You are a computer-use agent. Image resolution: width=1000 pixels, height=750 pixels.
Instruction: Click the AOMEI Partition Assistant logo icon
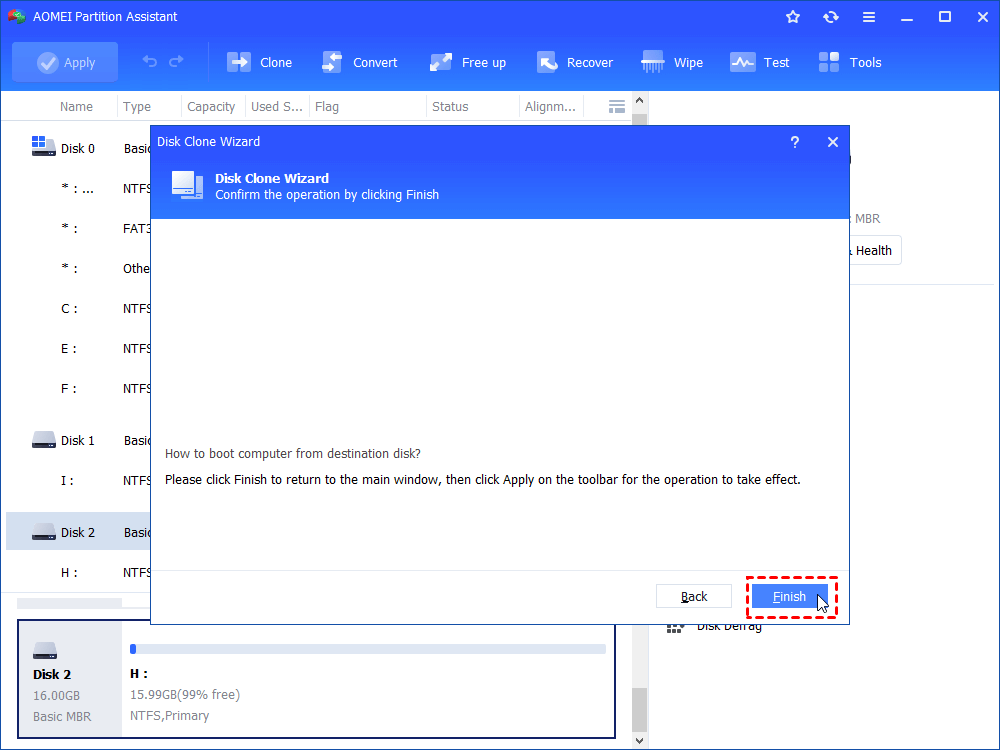click(17, 17)
